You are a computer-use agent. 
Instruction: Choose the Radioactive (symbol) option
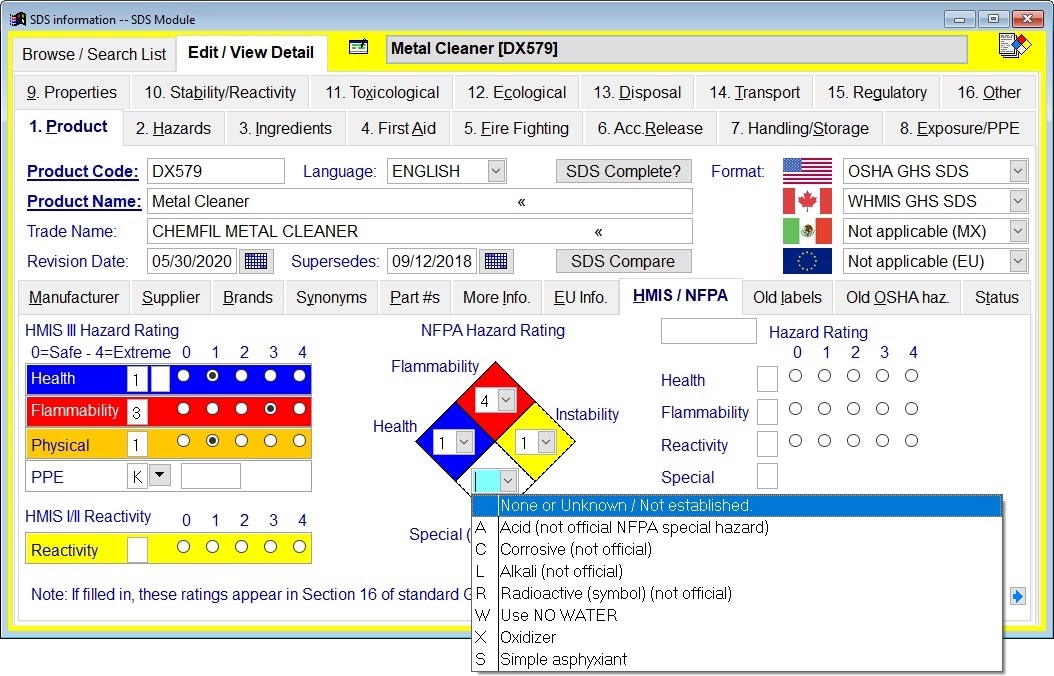coord(737,593)
